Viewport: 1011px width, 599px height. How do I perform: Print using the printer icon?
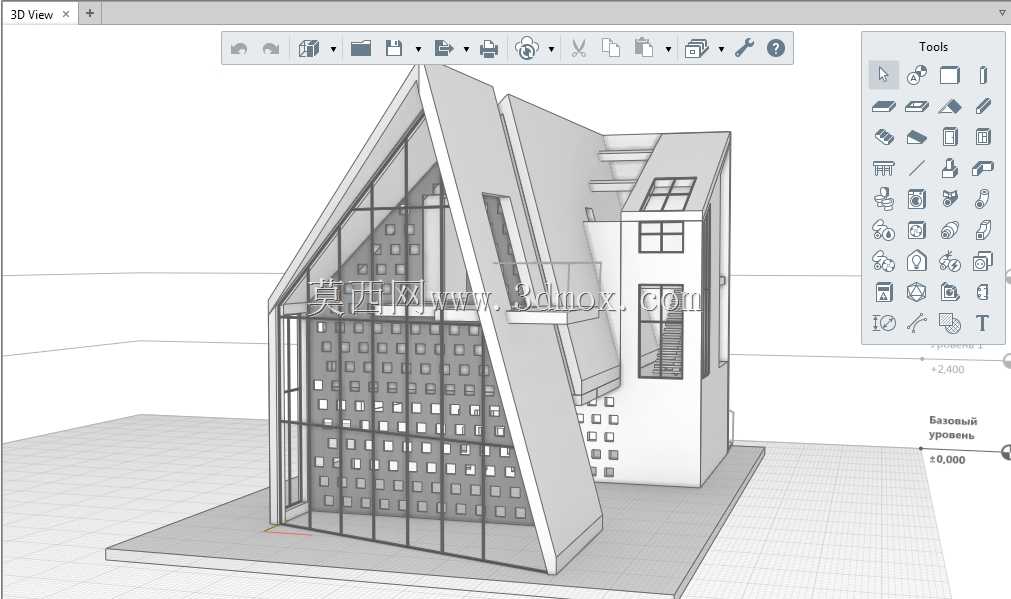click(489, 49)
